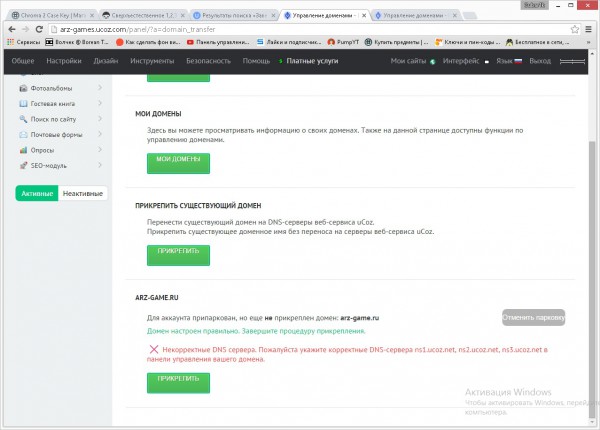Expand the Почтовые формы chevron
Screen dimensions: 600x430
point(100,134)
